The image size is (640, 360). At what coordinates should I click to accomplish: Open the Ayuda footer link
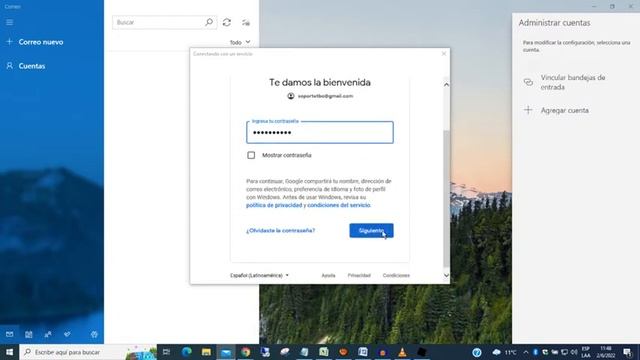coord(328,276)
